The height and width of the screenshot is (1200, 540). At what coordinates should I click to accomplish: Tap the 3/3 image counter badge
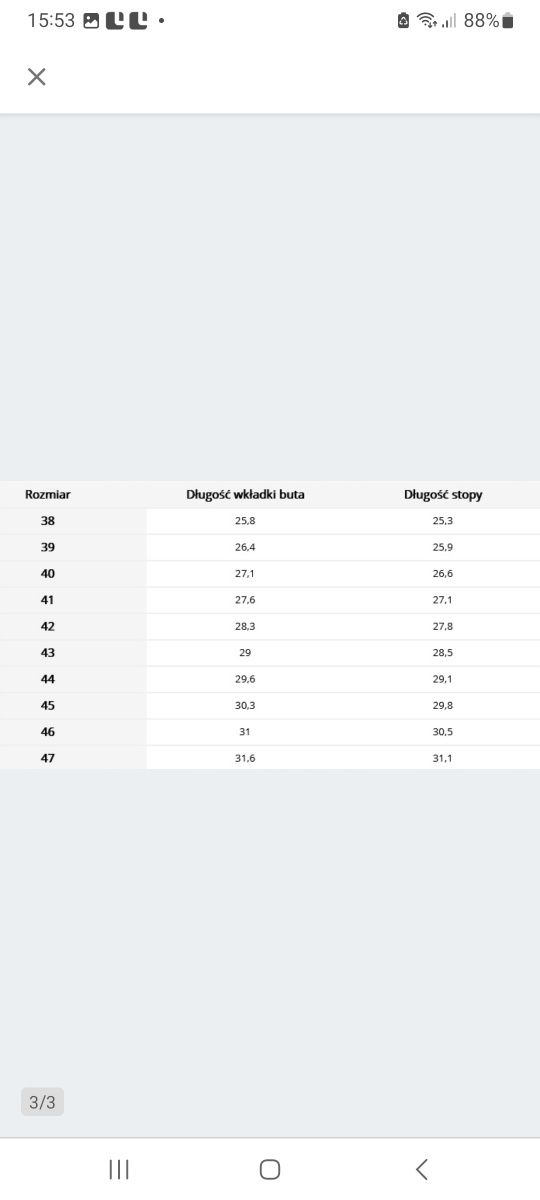point(42,1102)
